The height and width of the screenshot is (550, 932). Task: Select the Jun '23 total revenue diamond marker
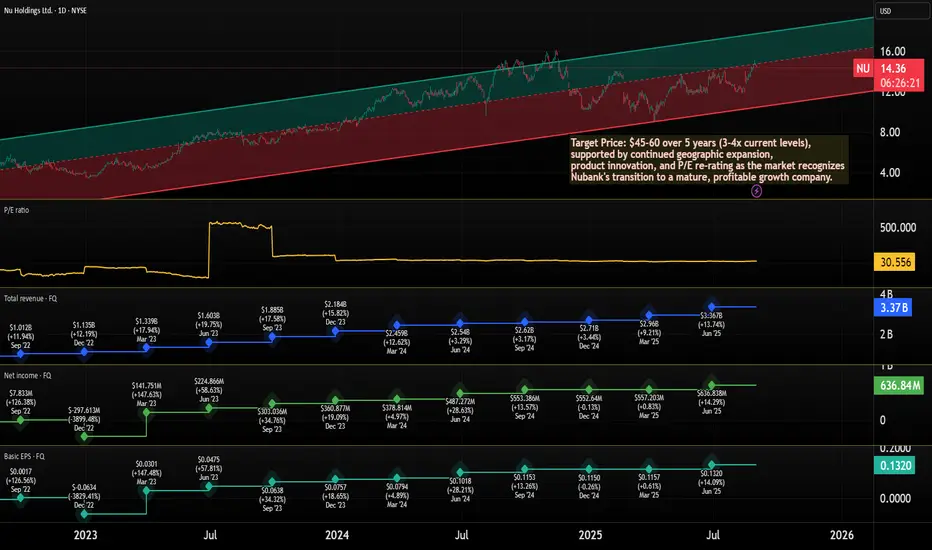[209, 342]
